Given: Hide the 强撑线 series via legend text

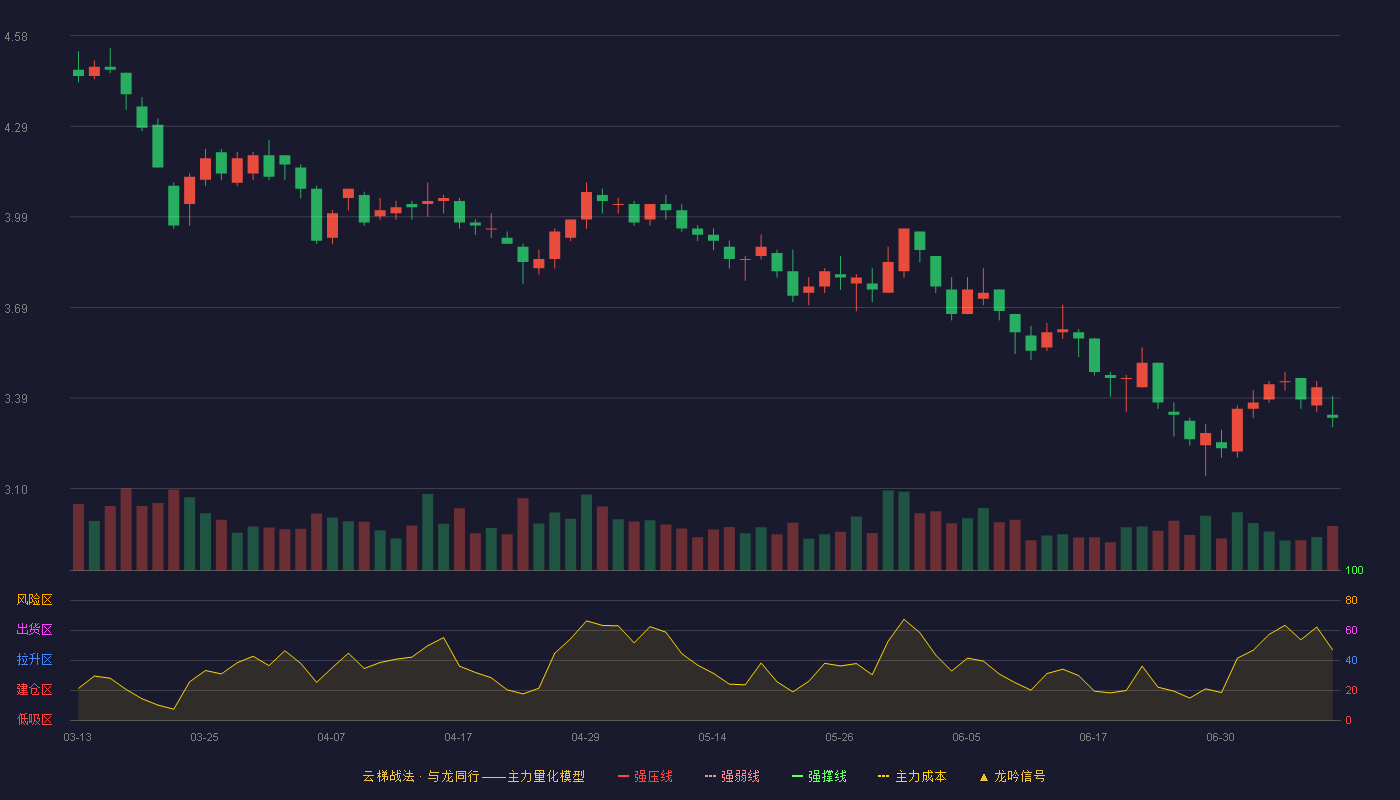Looking at the screenshot, I should [x=827, y=776].
